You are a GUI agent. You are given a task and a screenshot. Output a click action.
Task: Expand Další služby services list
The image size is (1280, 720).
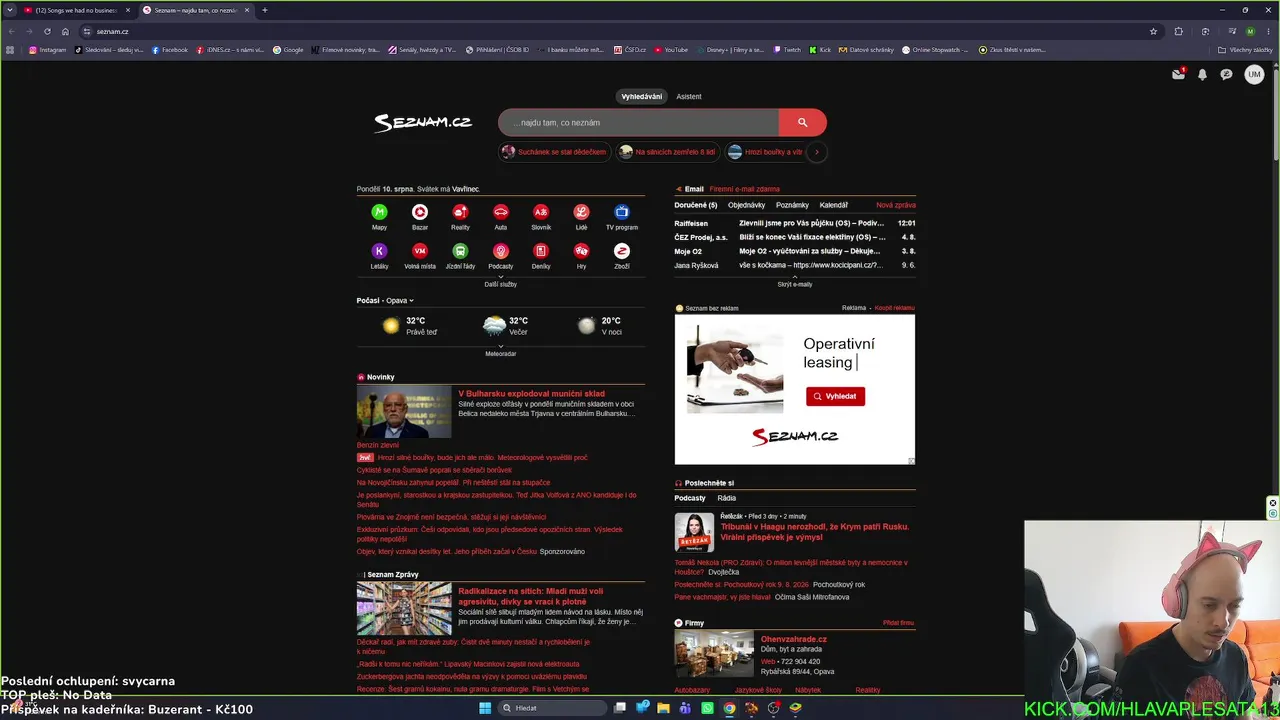point(501,283)
